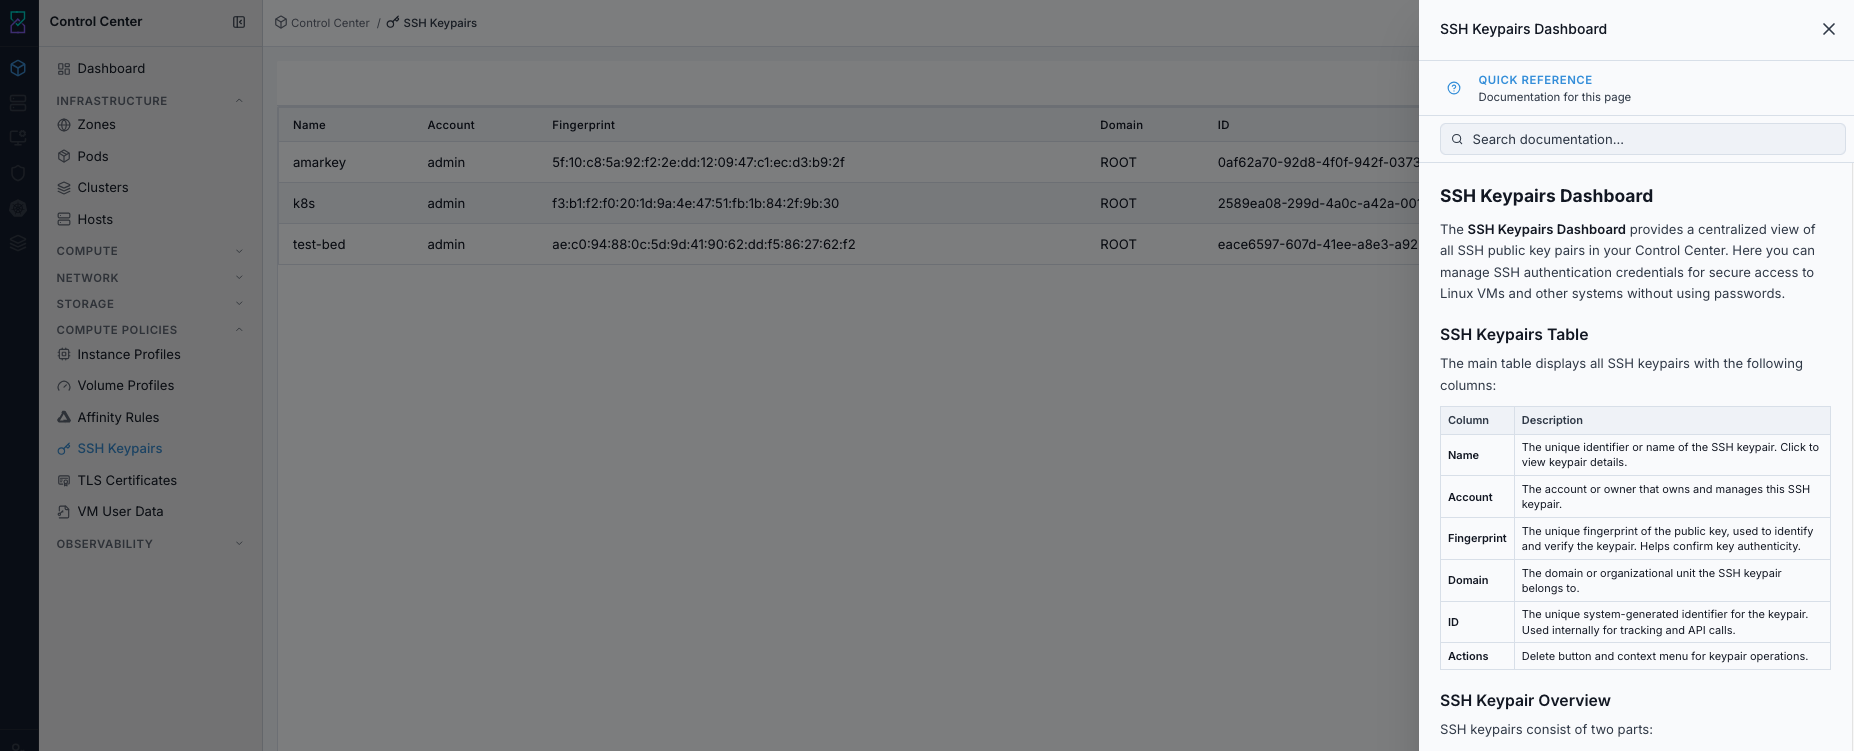This screenshot has width=1854, height=751.
Task: Expand the Network section
Action: click(x=239, y=278)
